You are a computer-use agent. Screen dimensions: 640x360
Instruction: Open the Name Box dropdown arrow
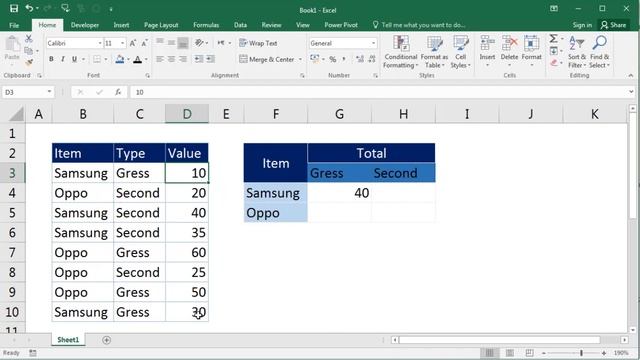(x=49, y=92)
